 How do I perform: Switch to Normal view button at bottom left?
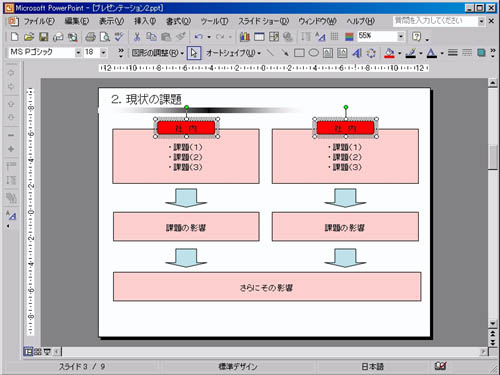click(x=28, y=351)
